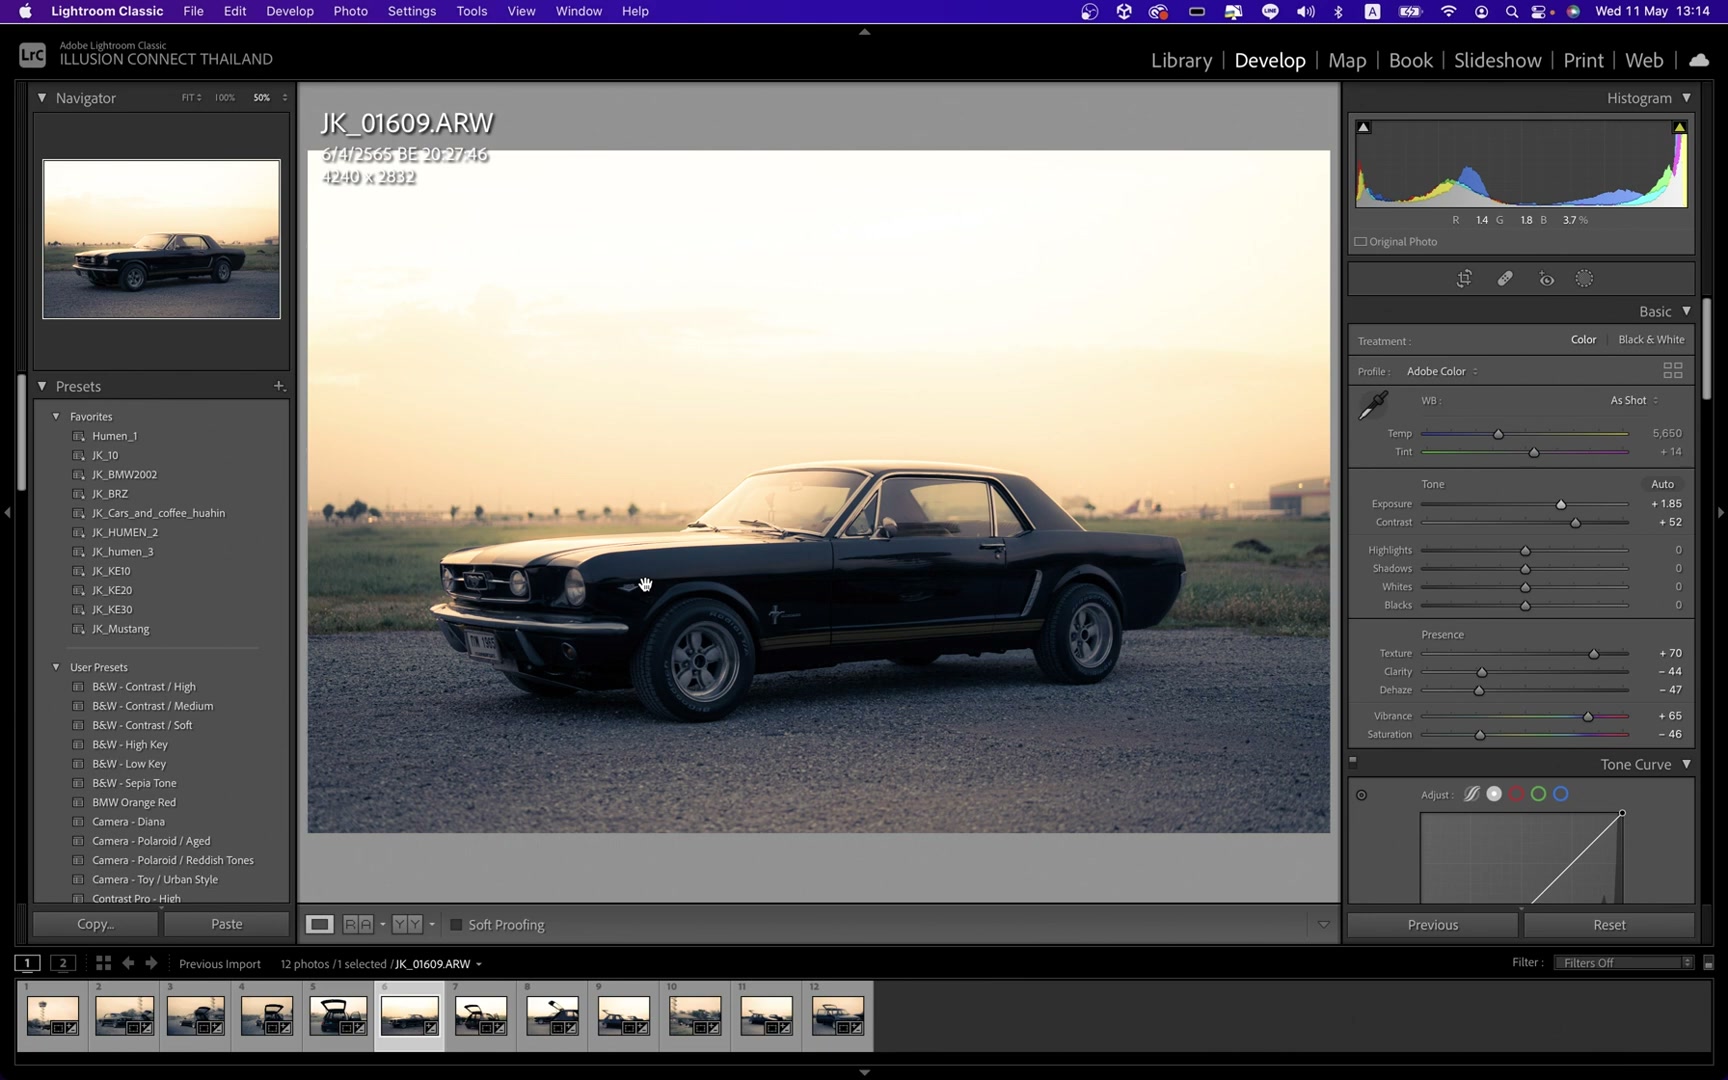Image resolution: width=1728 pixels, height=1080 pixels.
Task: Click the Paste settings button
Action: pyautogui.click(x=226, y=924)
